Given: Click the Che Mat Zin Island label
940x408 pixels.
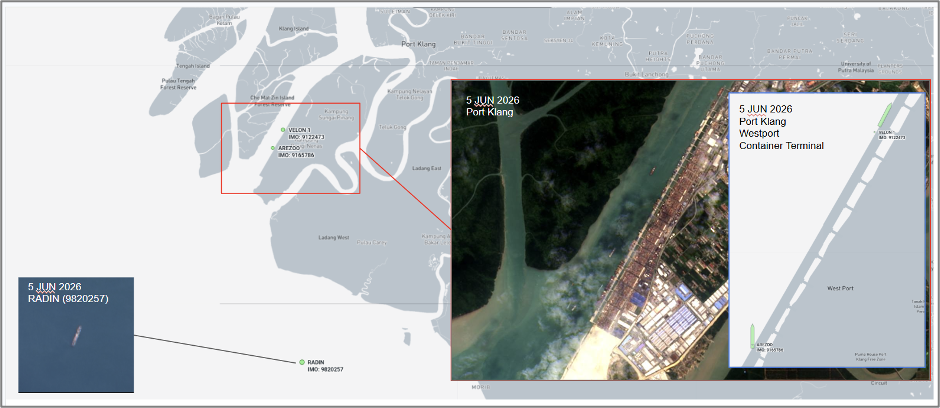Looking at the screenshot, I should [273, 100].
